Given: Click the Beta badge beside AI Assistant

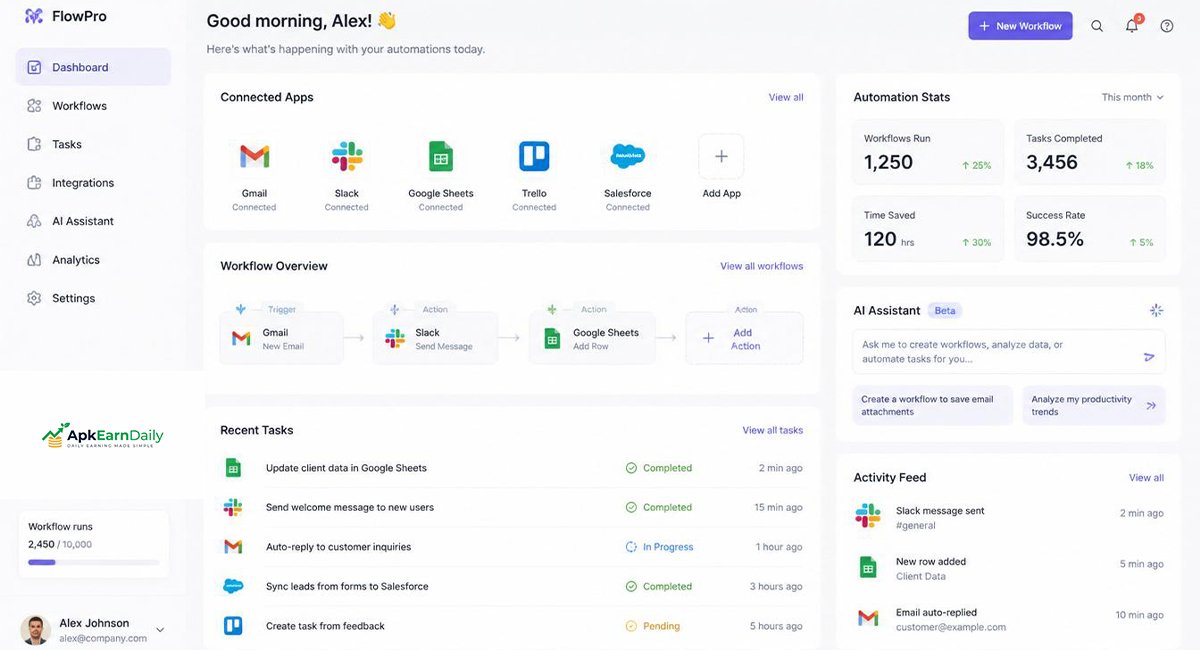Looking at the screenshot, I should coord(945,310).
